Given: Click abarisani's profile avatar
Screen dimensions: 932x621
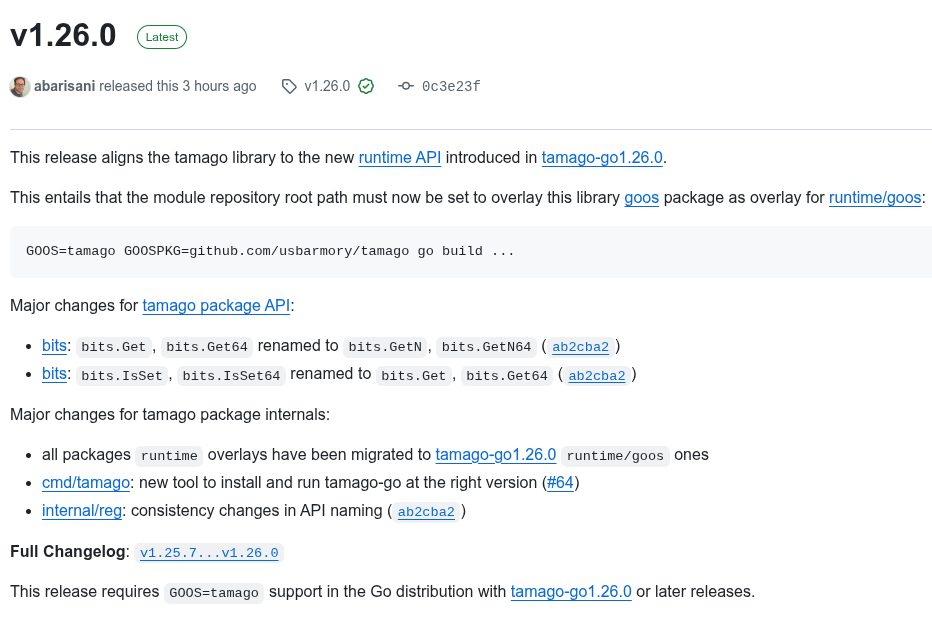Looking at the screenshot, I should [x=20, y=87].
